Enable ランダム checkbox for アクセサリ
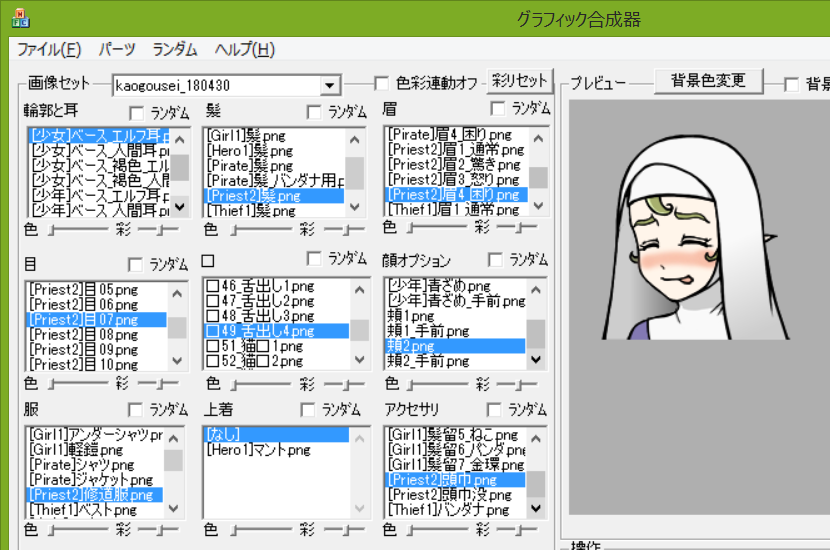Viewport: 830px width, 550px height. [x=494, y=410]
